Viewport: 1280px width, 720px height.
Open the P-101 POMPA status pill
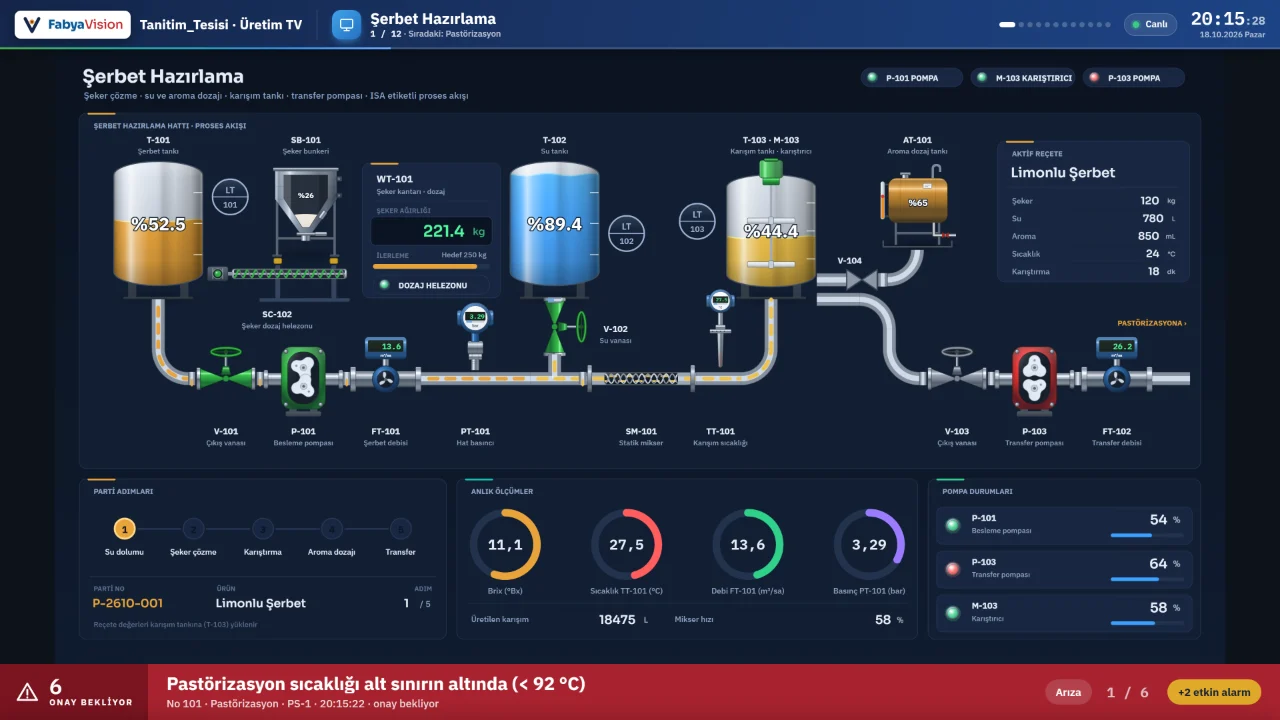(910, 77)
